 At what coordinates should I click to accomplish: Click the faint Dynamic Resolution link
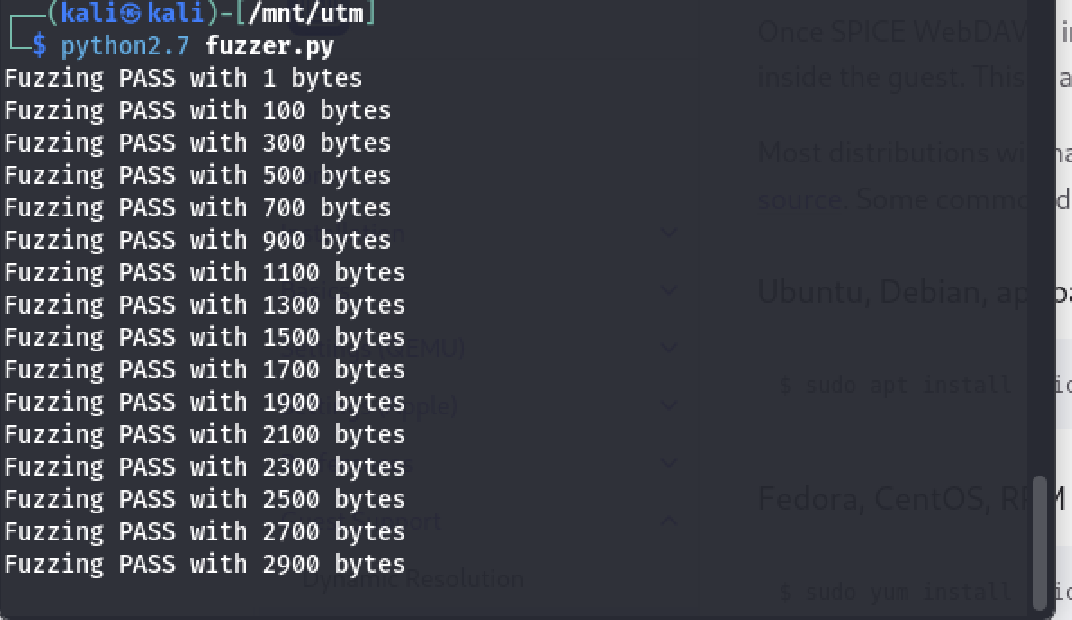pyautogui.click(x=413, y=580)
